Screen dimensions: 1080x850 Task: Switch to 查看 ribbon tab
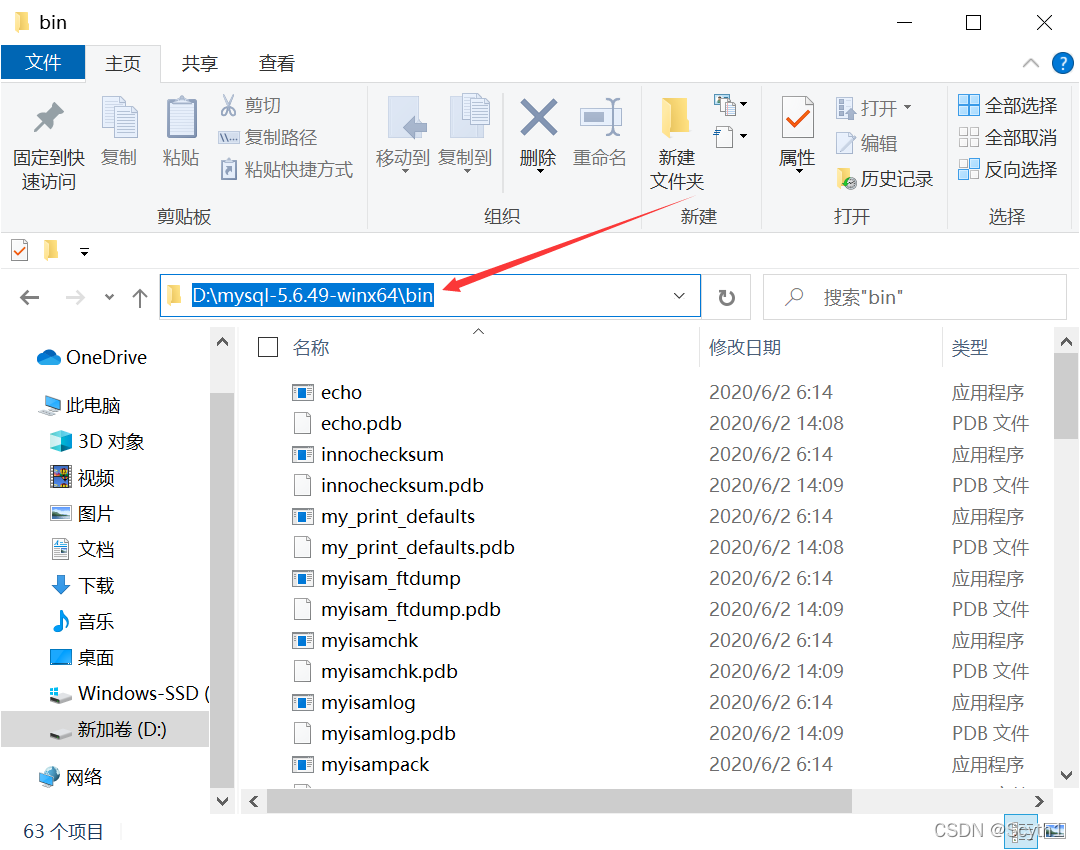pos(277,63)
